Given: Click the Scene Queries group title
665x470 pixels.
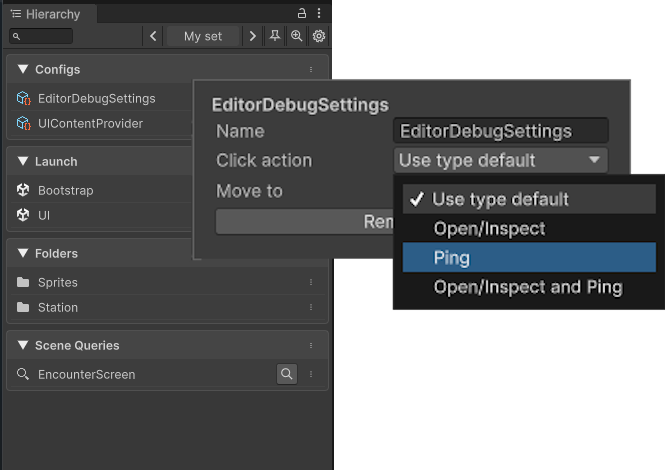Looking at the screenshot, I should click(x=77, y=345).
